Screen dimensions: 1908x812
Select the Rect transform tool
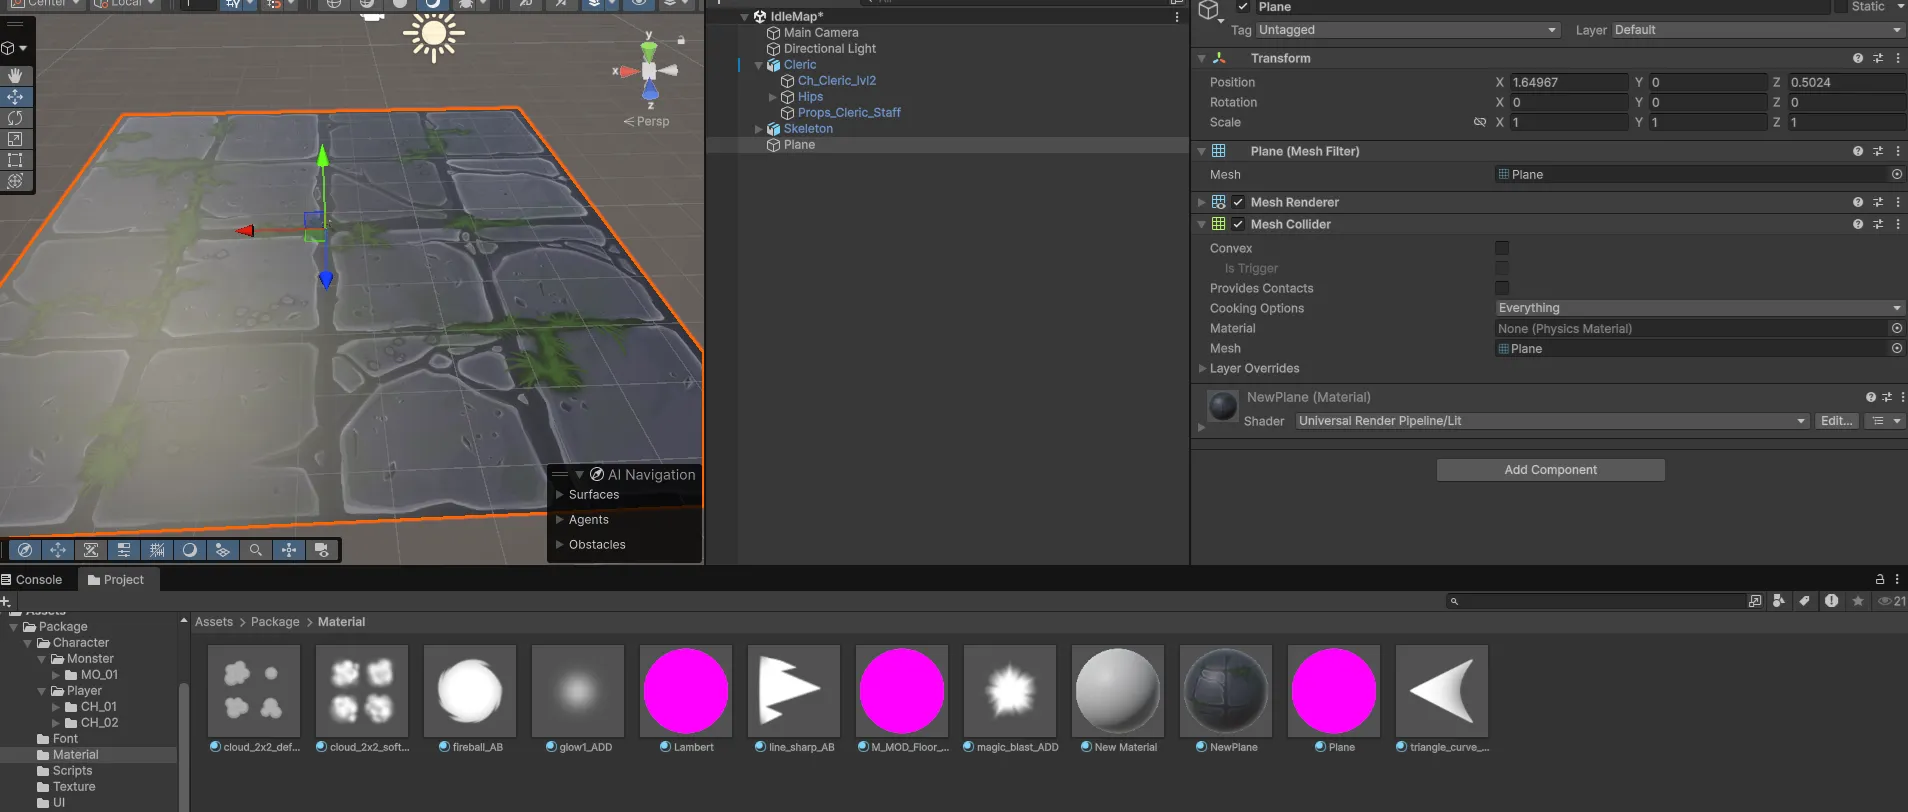pos(15,160)
